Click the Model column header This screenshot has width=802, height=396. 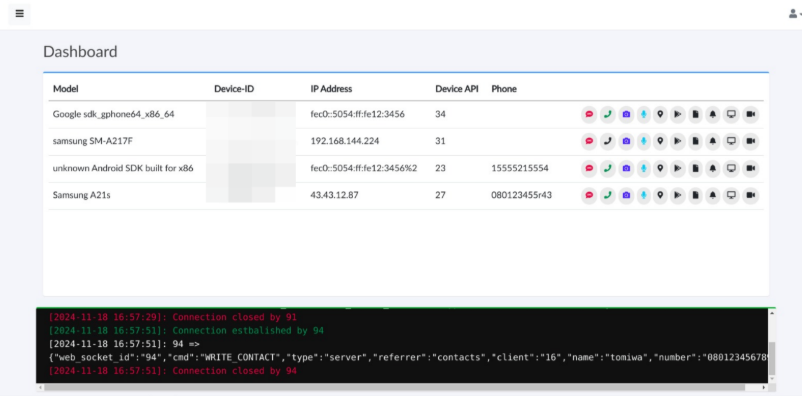click(65, 89)
